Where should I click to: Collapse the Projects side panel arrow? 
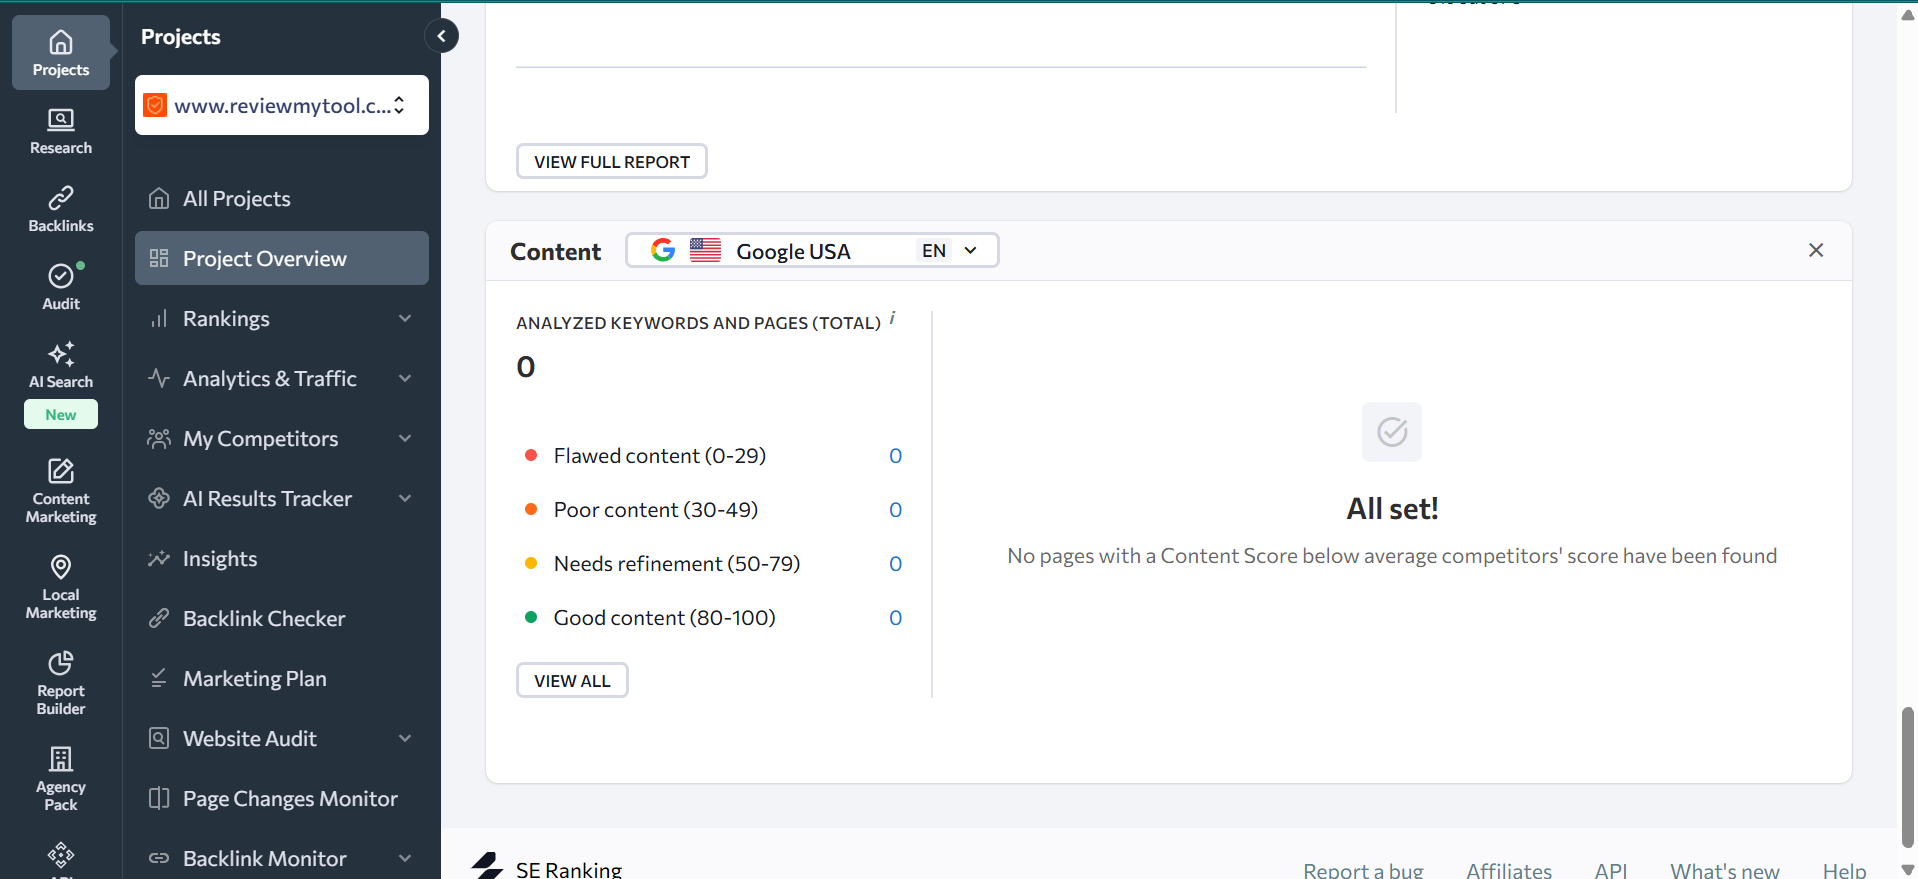(441, 36)
